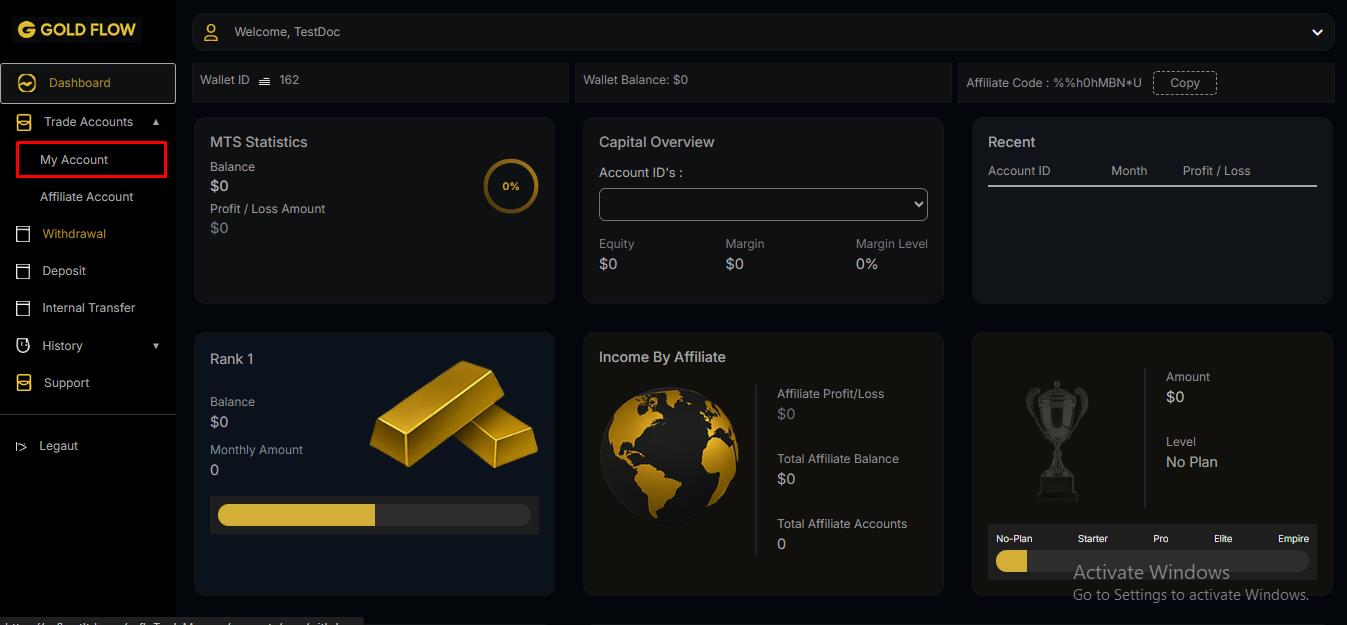Click the Starter label on the plan level bar
The image size is (1347, 625).
(1092, 538)
